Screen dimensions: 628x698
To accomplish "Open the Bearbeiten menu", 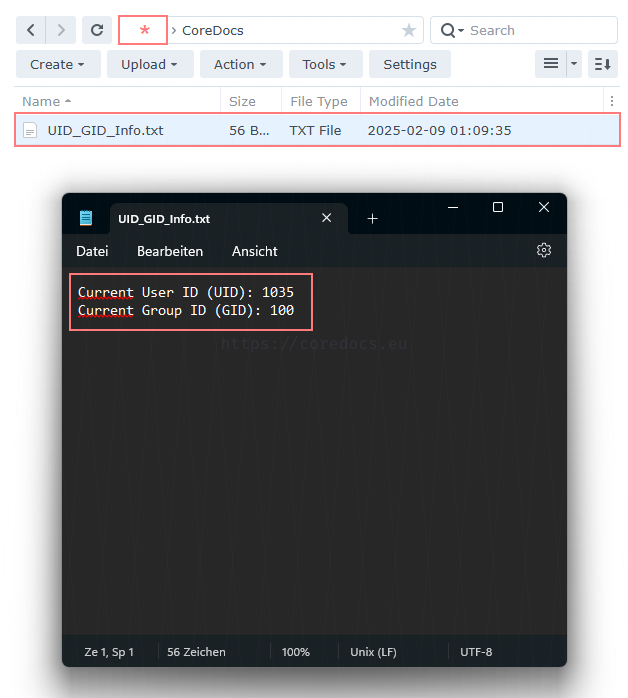I will pyautogui.click(x=170, y=251).
